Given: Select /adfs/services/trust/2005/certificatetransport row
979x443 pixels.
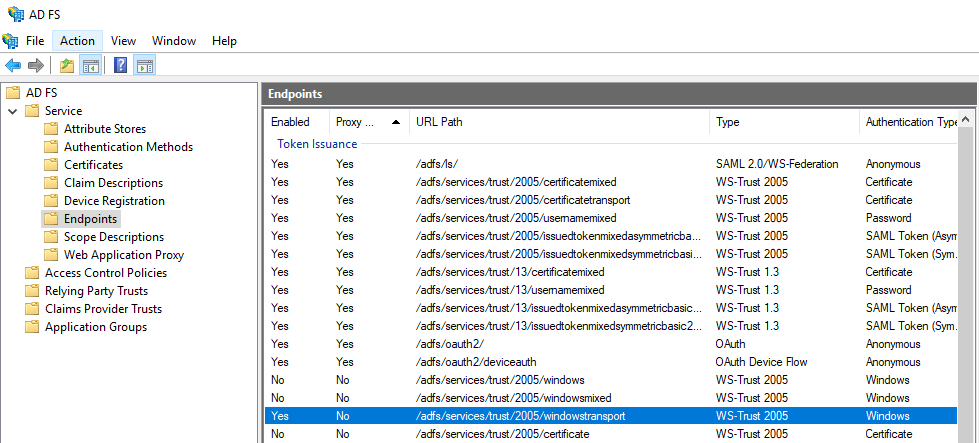Looking at the screenshot, I should [611, 200].
